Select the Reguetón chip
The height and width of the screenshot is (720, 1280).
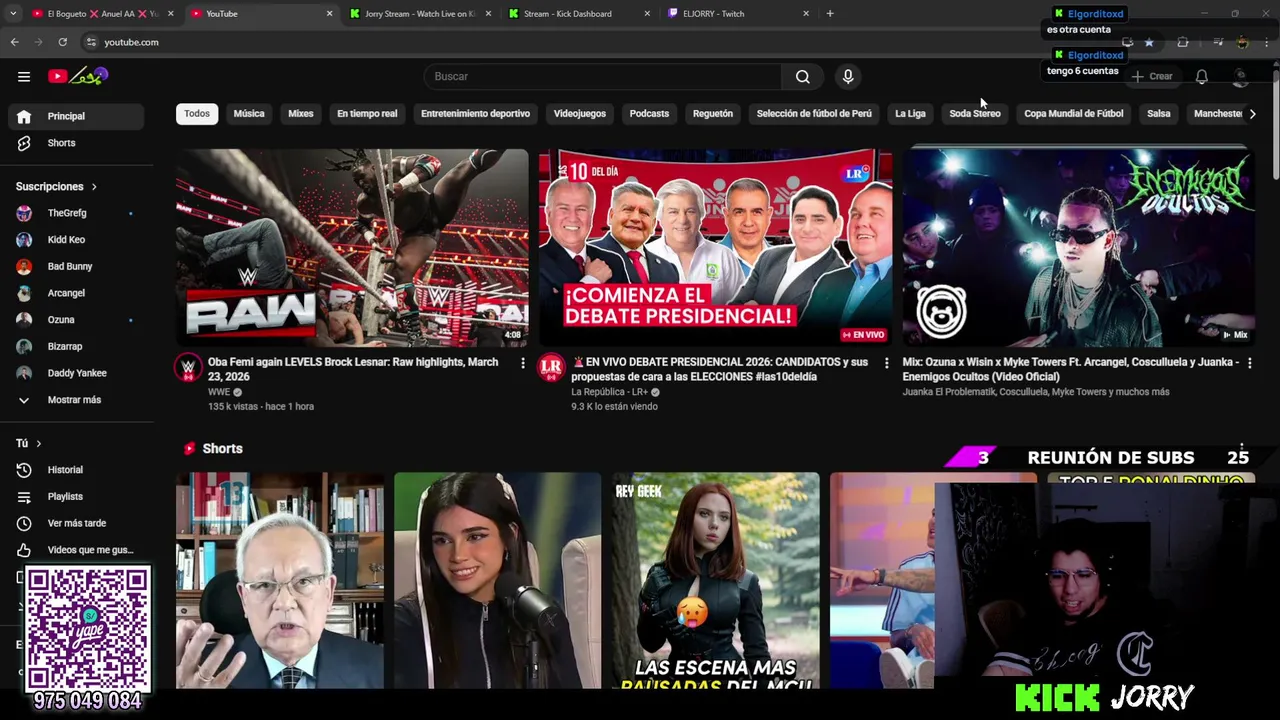[713, 113]
